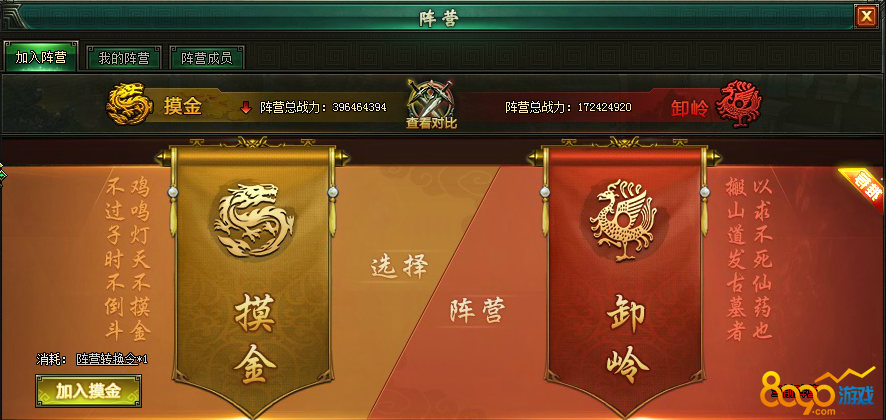Open the 查看对比 crossed swords comparison
The image size is (886, 420).
[x=431, y=105]
